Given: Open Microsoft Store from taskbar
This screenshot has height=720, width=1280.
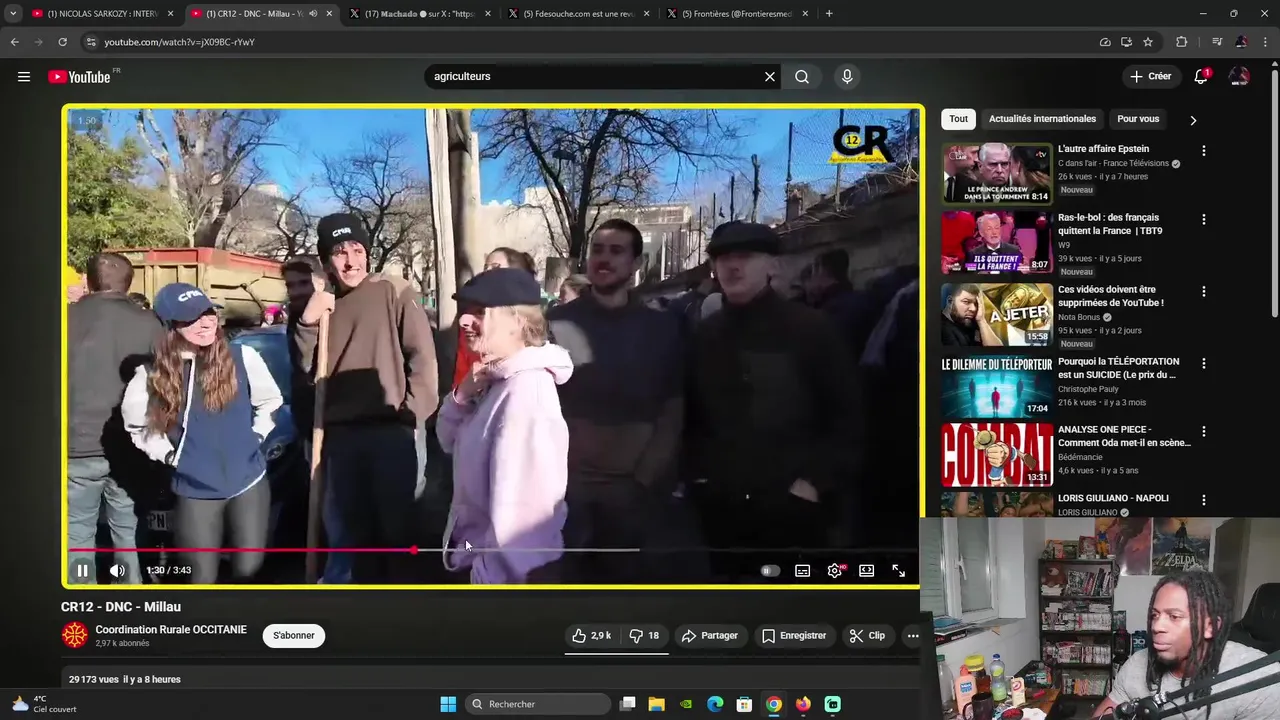Looking at the screenshot, I should click(x=744, y=704).
